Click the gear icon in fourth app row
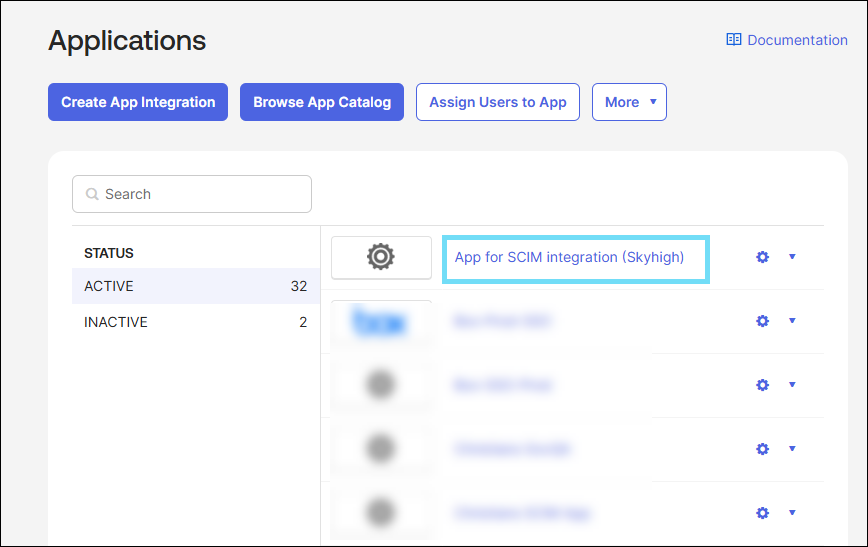Image resolution: width=868 pixels, height=547 pixels. [x=762, y=449]
